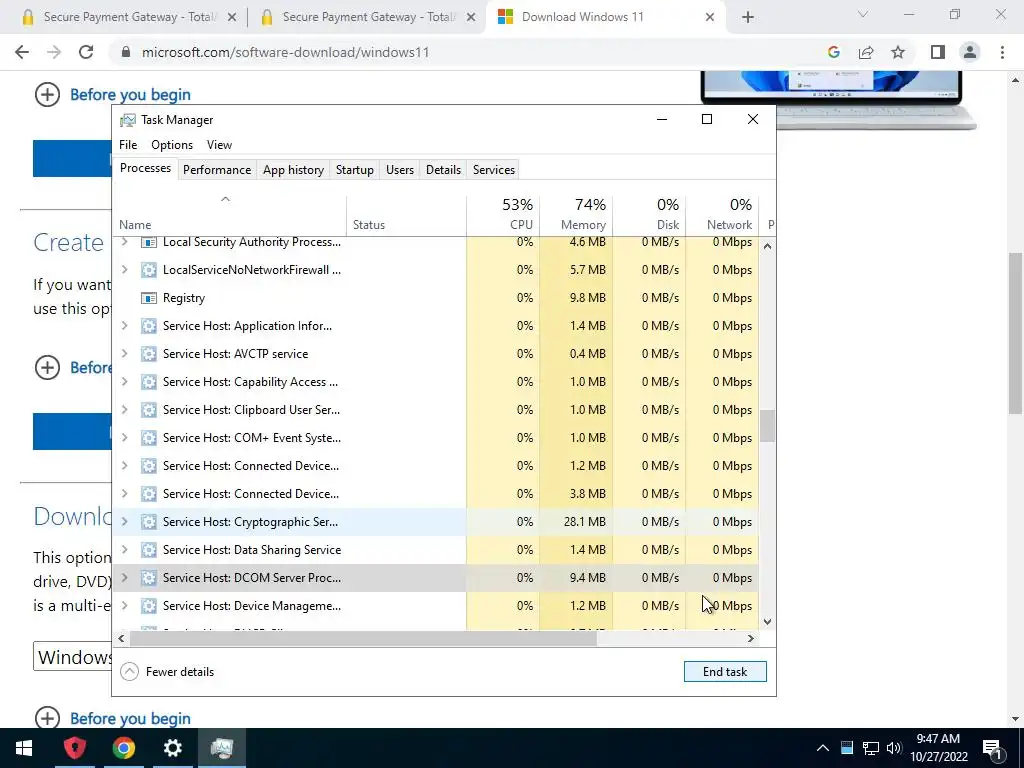Switch to the Users tab
Screen dimensions: 1024x768
(x=400, y=170)
